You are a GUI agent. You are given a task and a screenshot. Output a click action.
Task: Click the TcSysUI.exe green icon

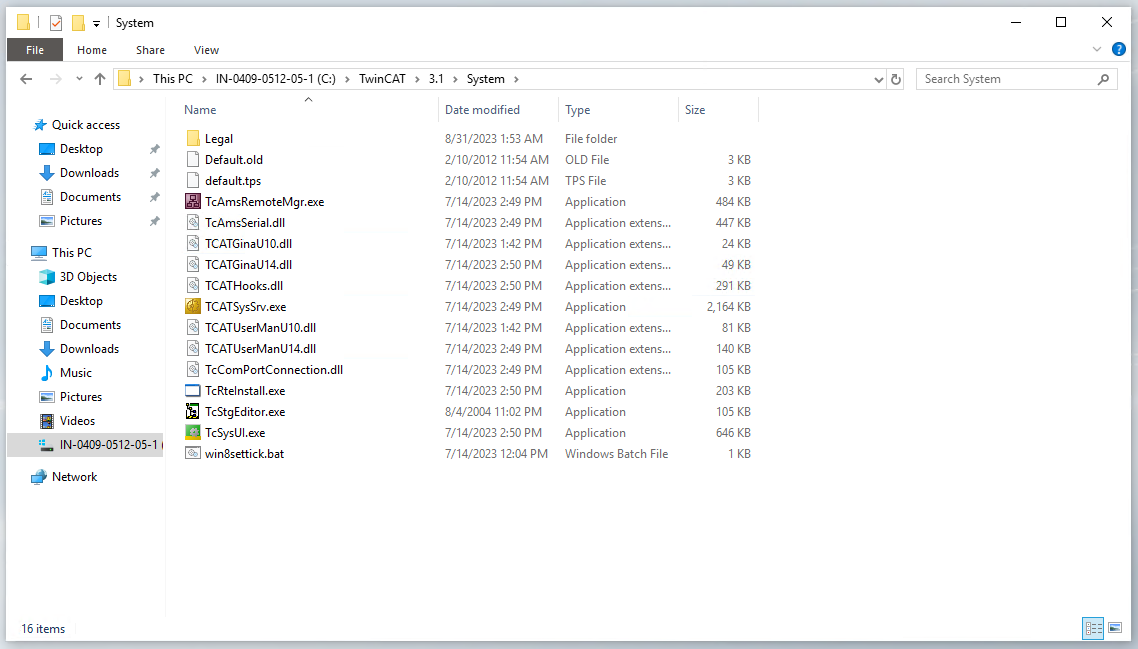pos(192,433)
